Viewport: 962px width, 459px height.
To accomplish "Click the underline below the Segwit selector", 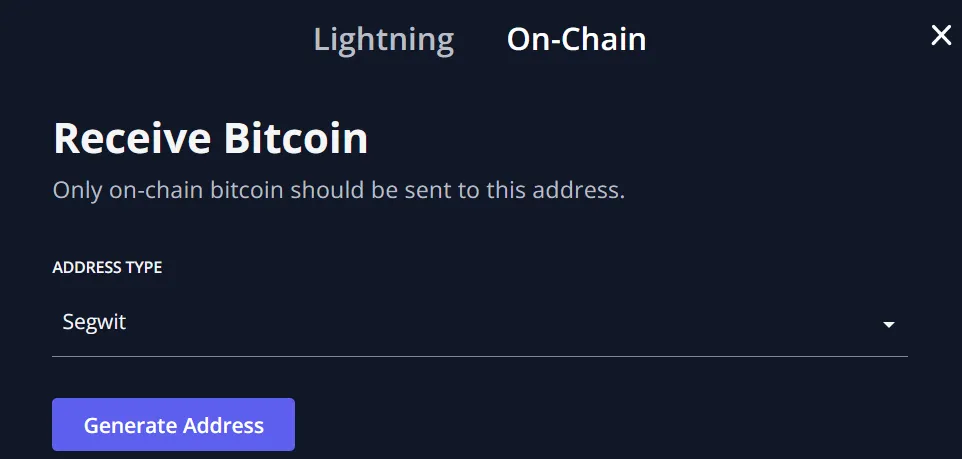I will [x=480, y=356].
